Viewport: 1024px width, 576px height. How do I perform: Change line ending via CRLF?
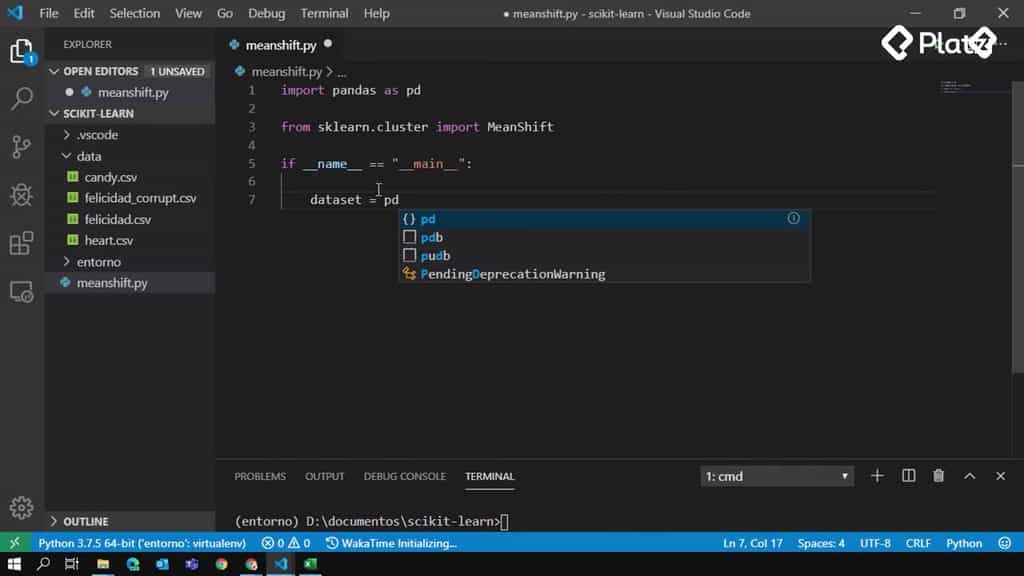point(918,543)
